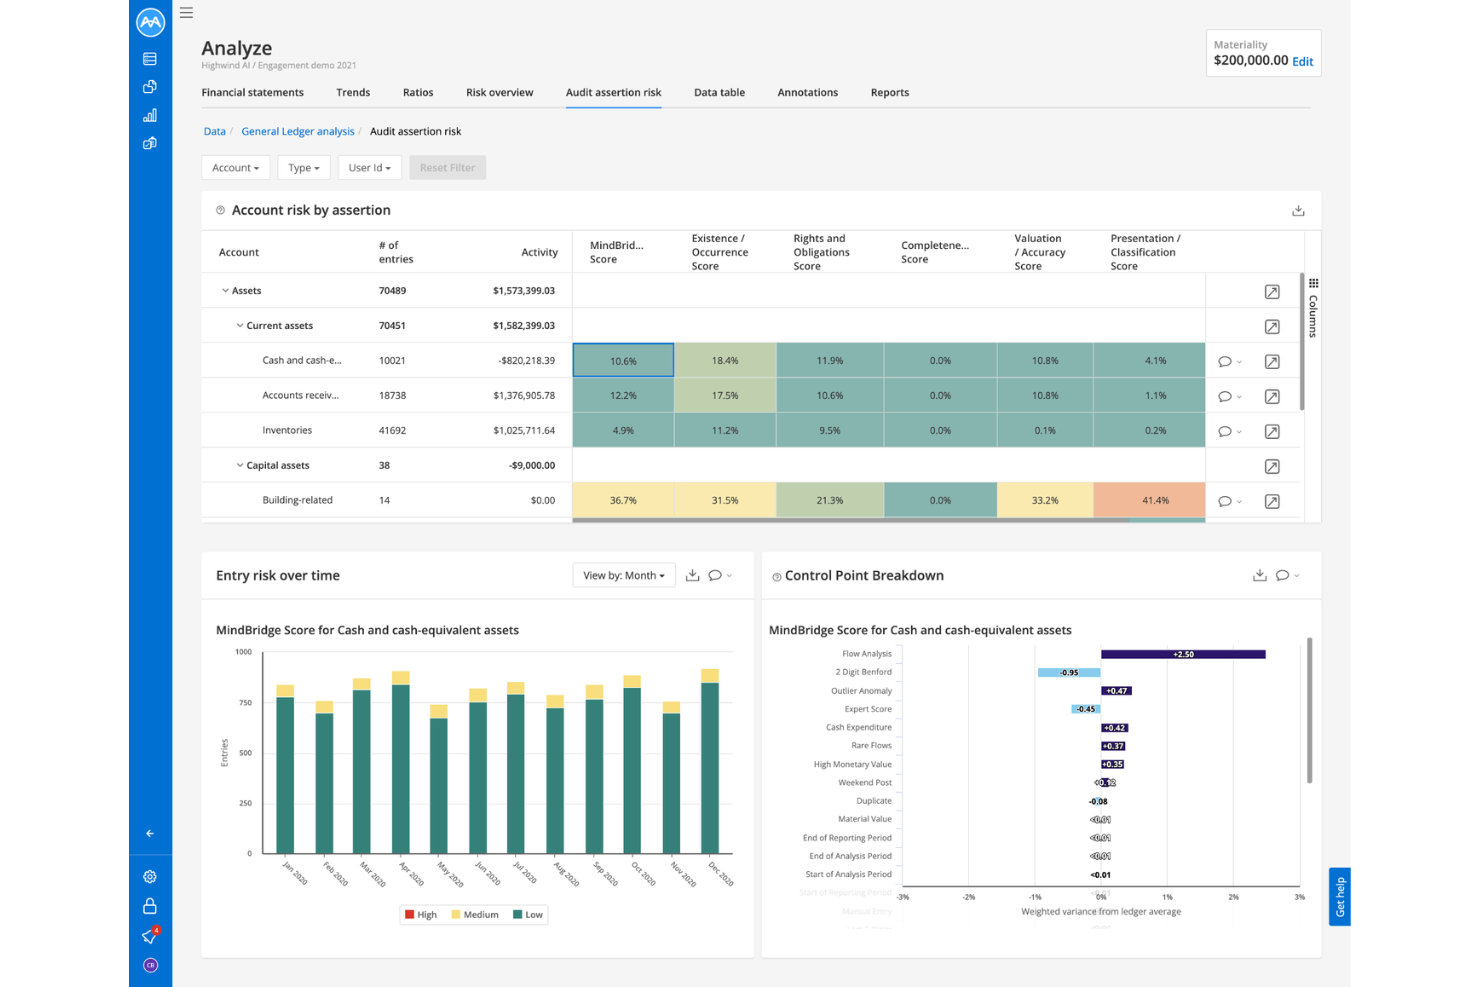Sort by the Activity column header
Viewport: 1480px width, 987px height.
click(x=539, y=252)
